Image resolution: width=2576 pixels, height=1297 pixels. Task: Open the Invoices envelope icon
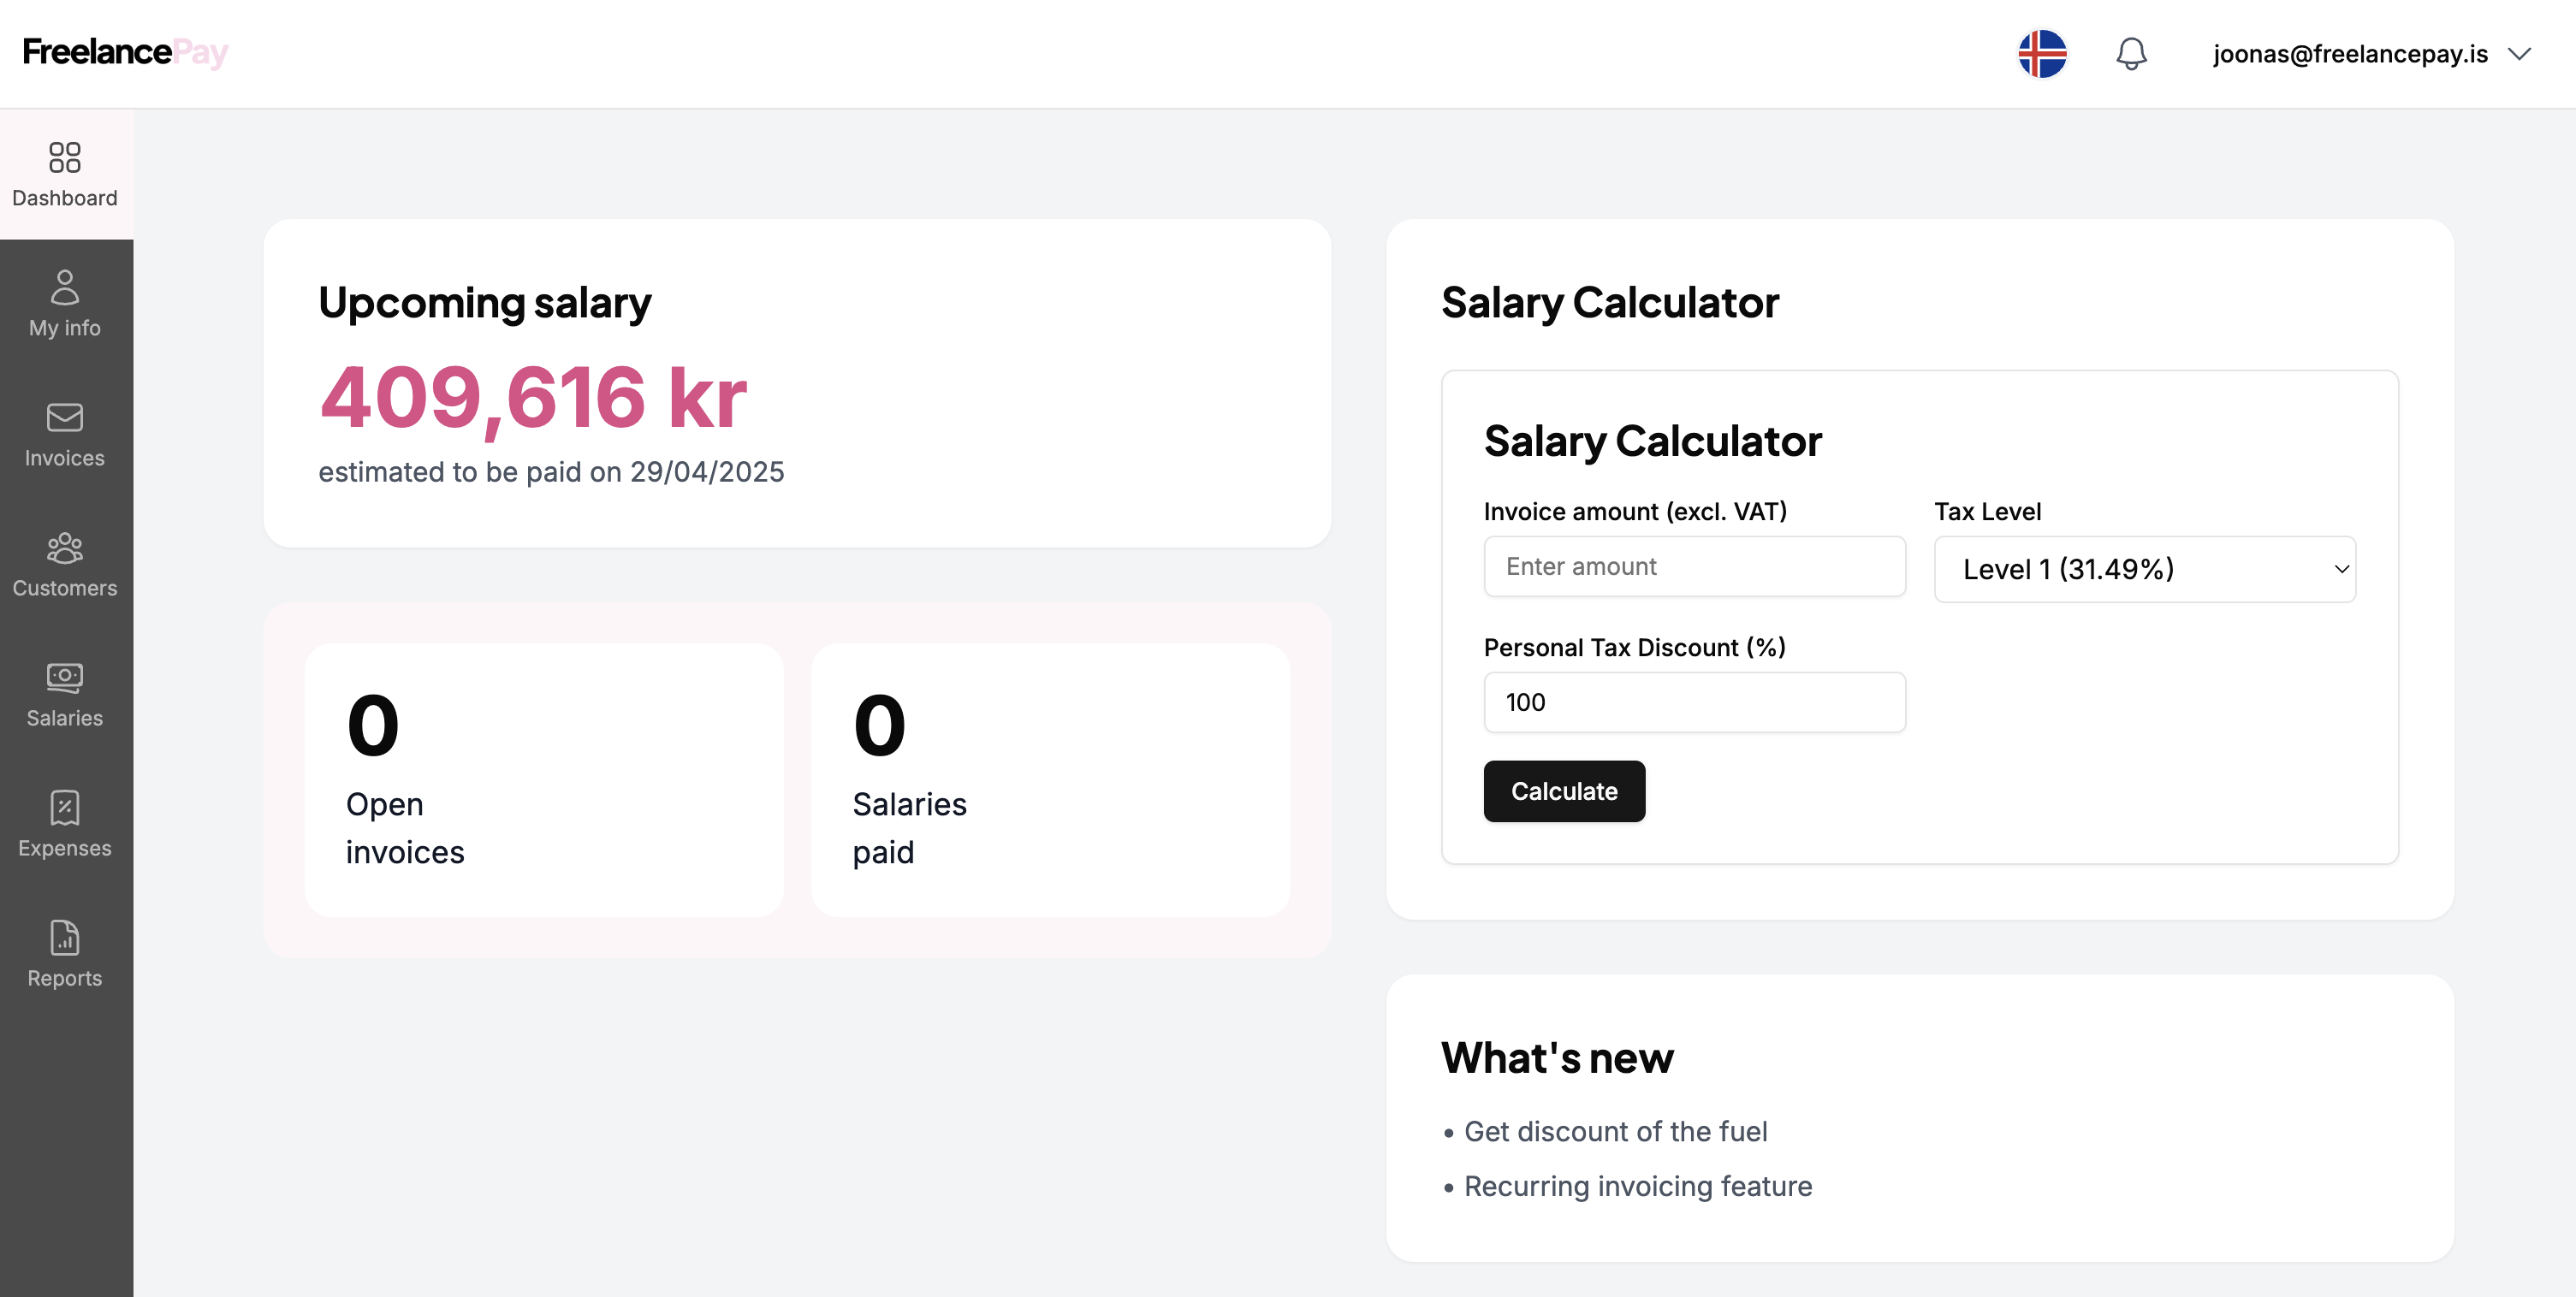pos(65,417)
